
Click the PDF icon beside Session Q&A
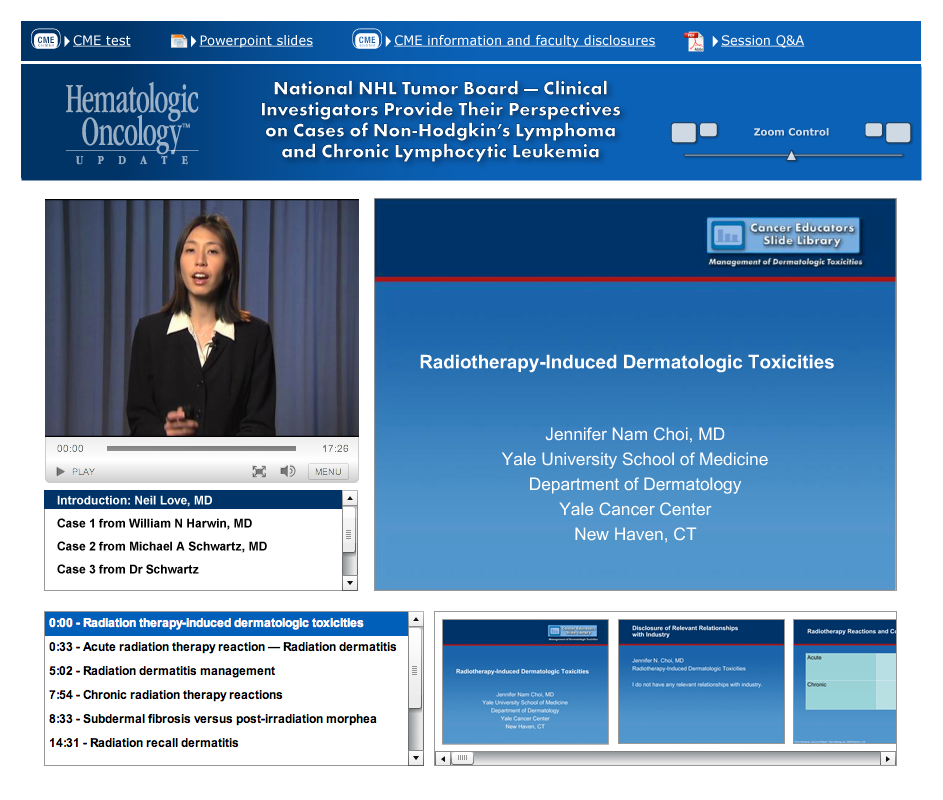coord(695,41)
